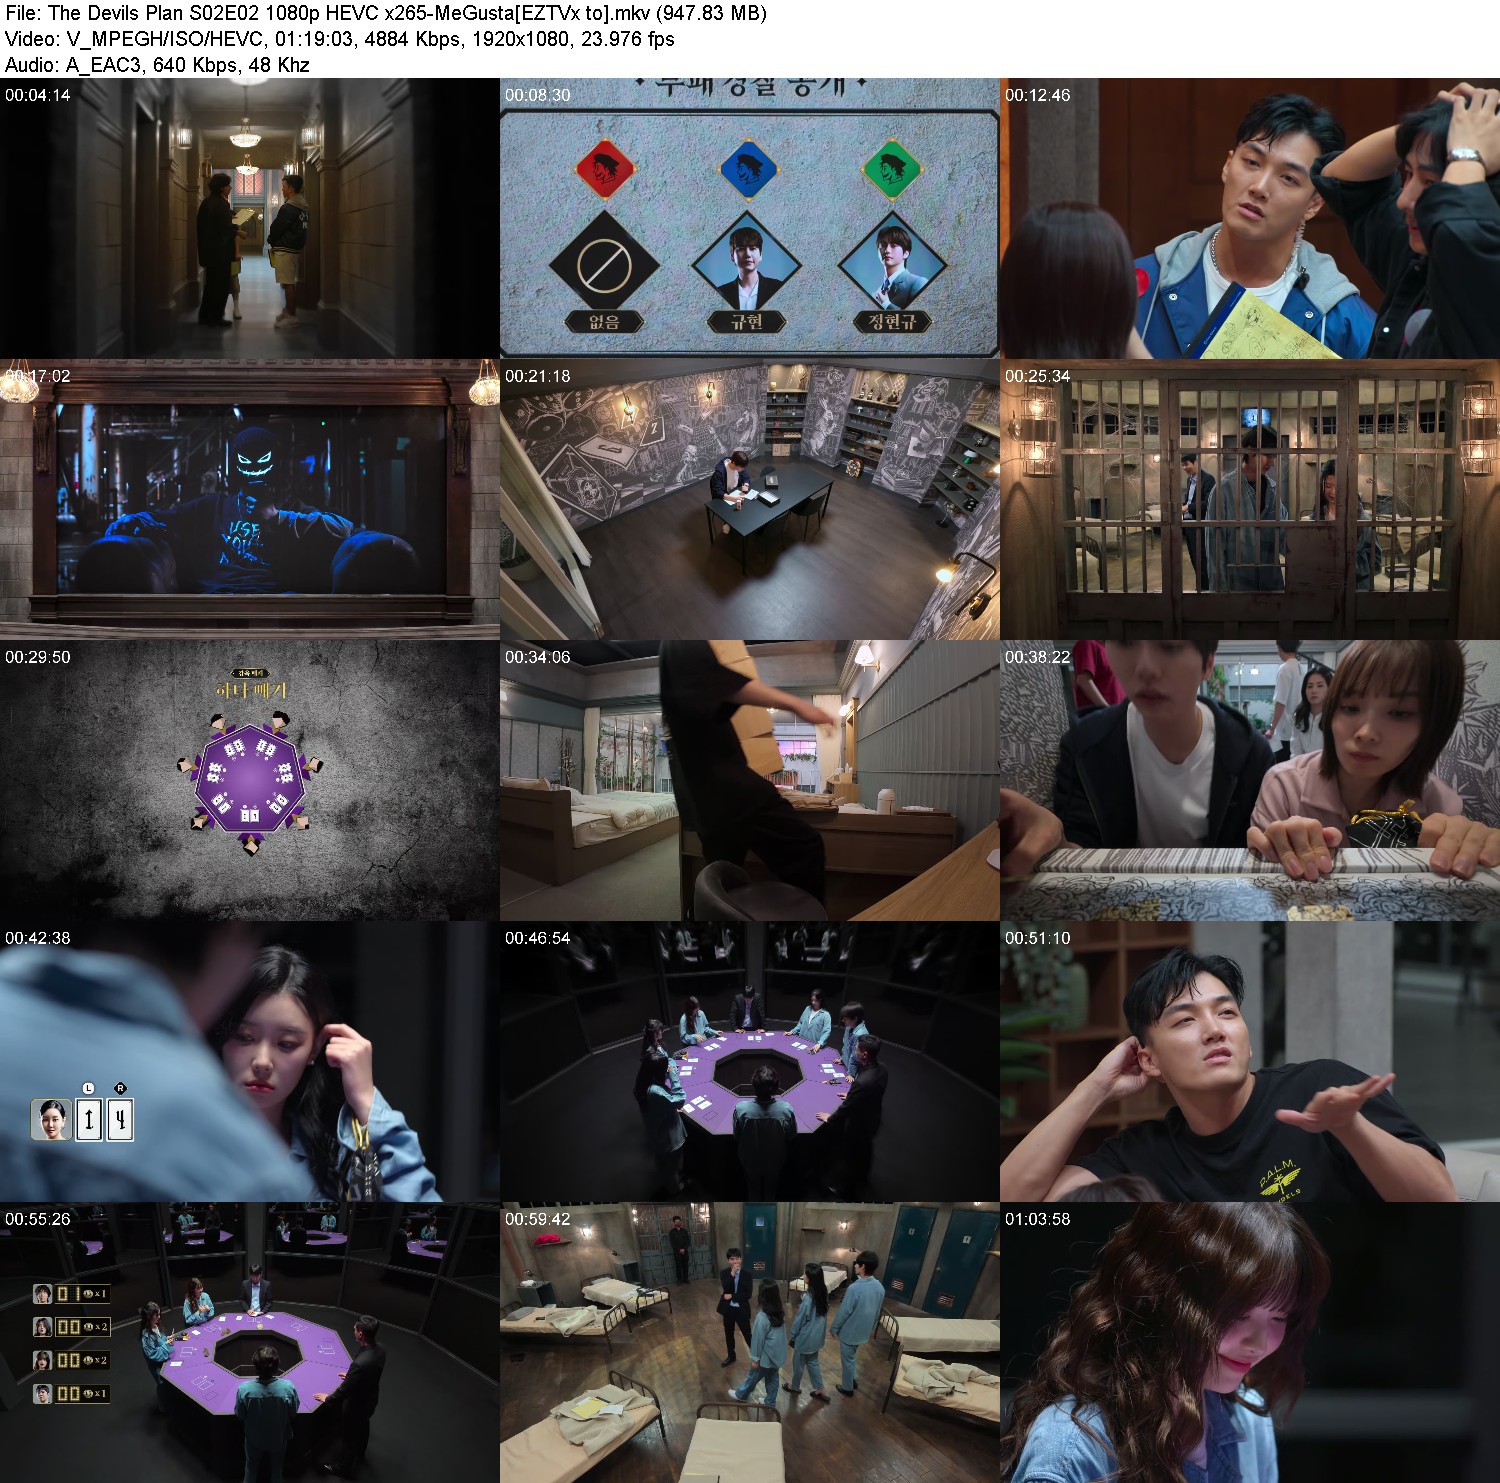
Task: Pick the thumbnail timestamped 00:42:38
Action: [250, 1061]
